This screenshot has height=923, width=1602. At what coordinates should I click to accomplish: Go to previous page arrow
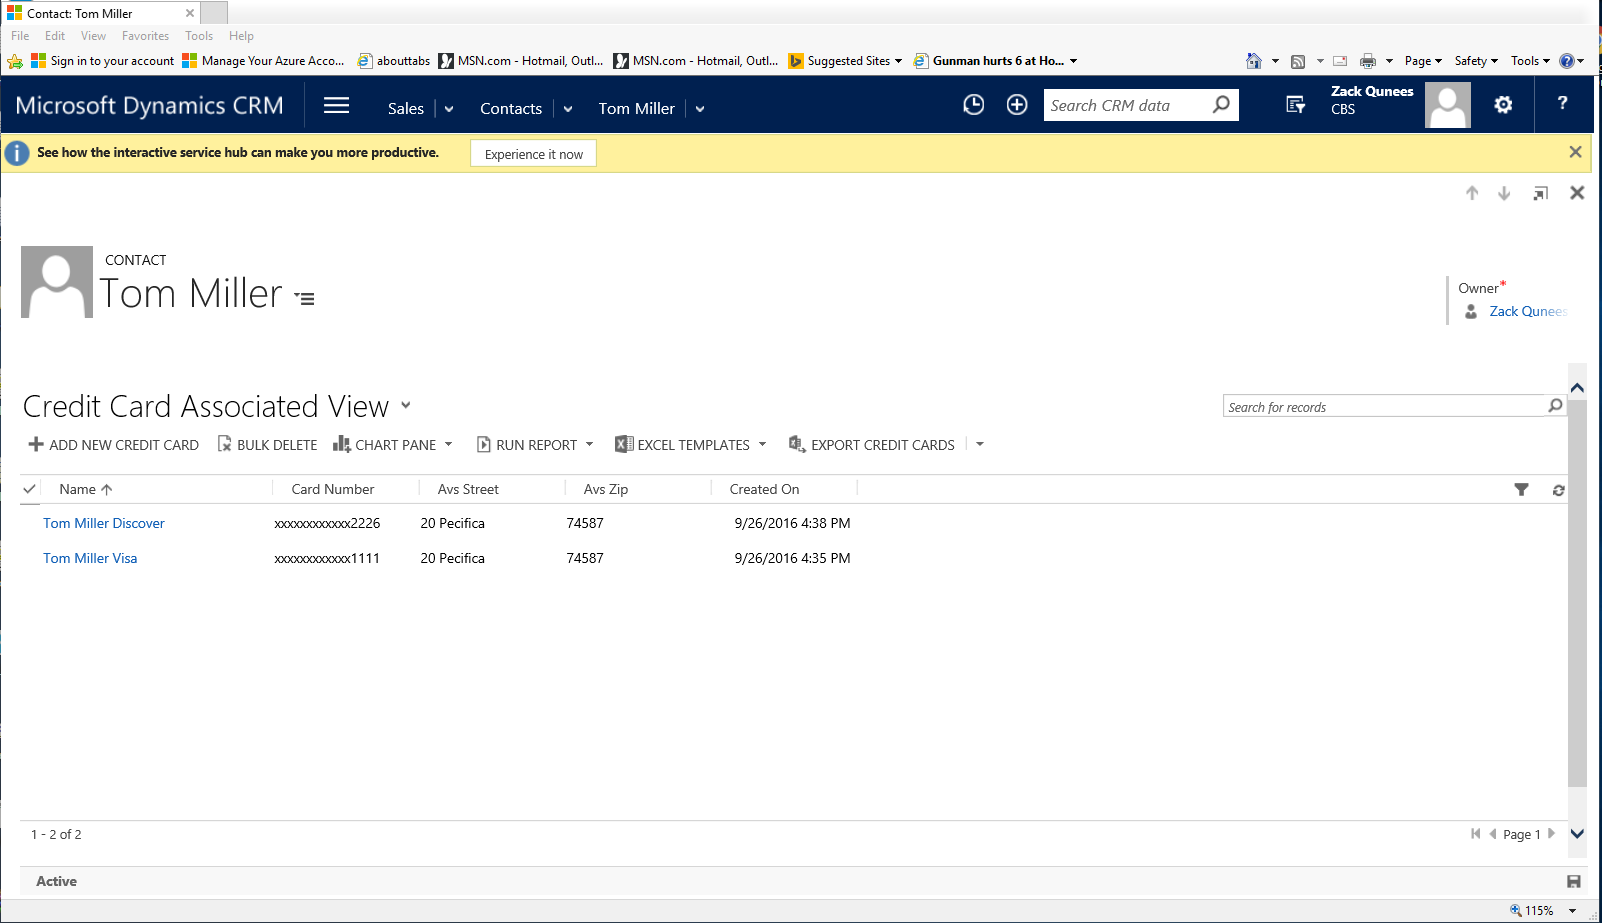[1493, 834]
